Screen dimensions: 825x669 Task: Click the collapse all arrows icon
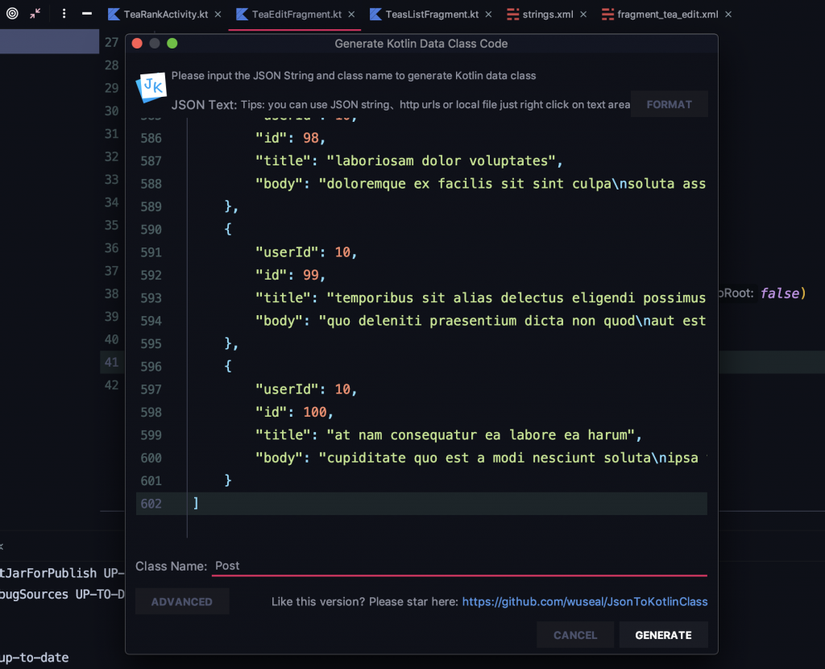[36, 14]
